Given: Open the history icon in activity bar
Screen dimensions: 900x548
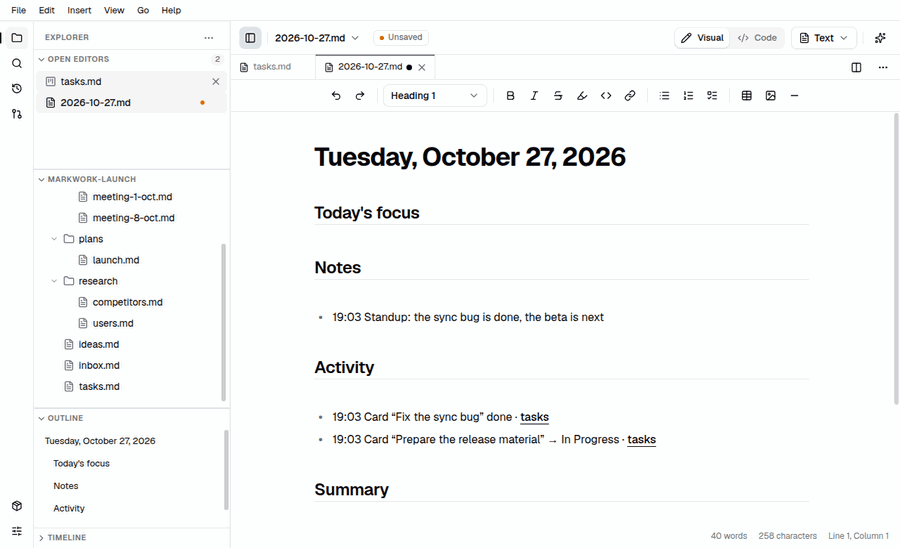Looking at the screenshot, I should (17, 88).
